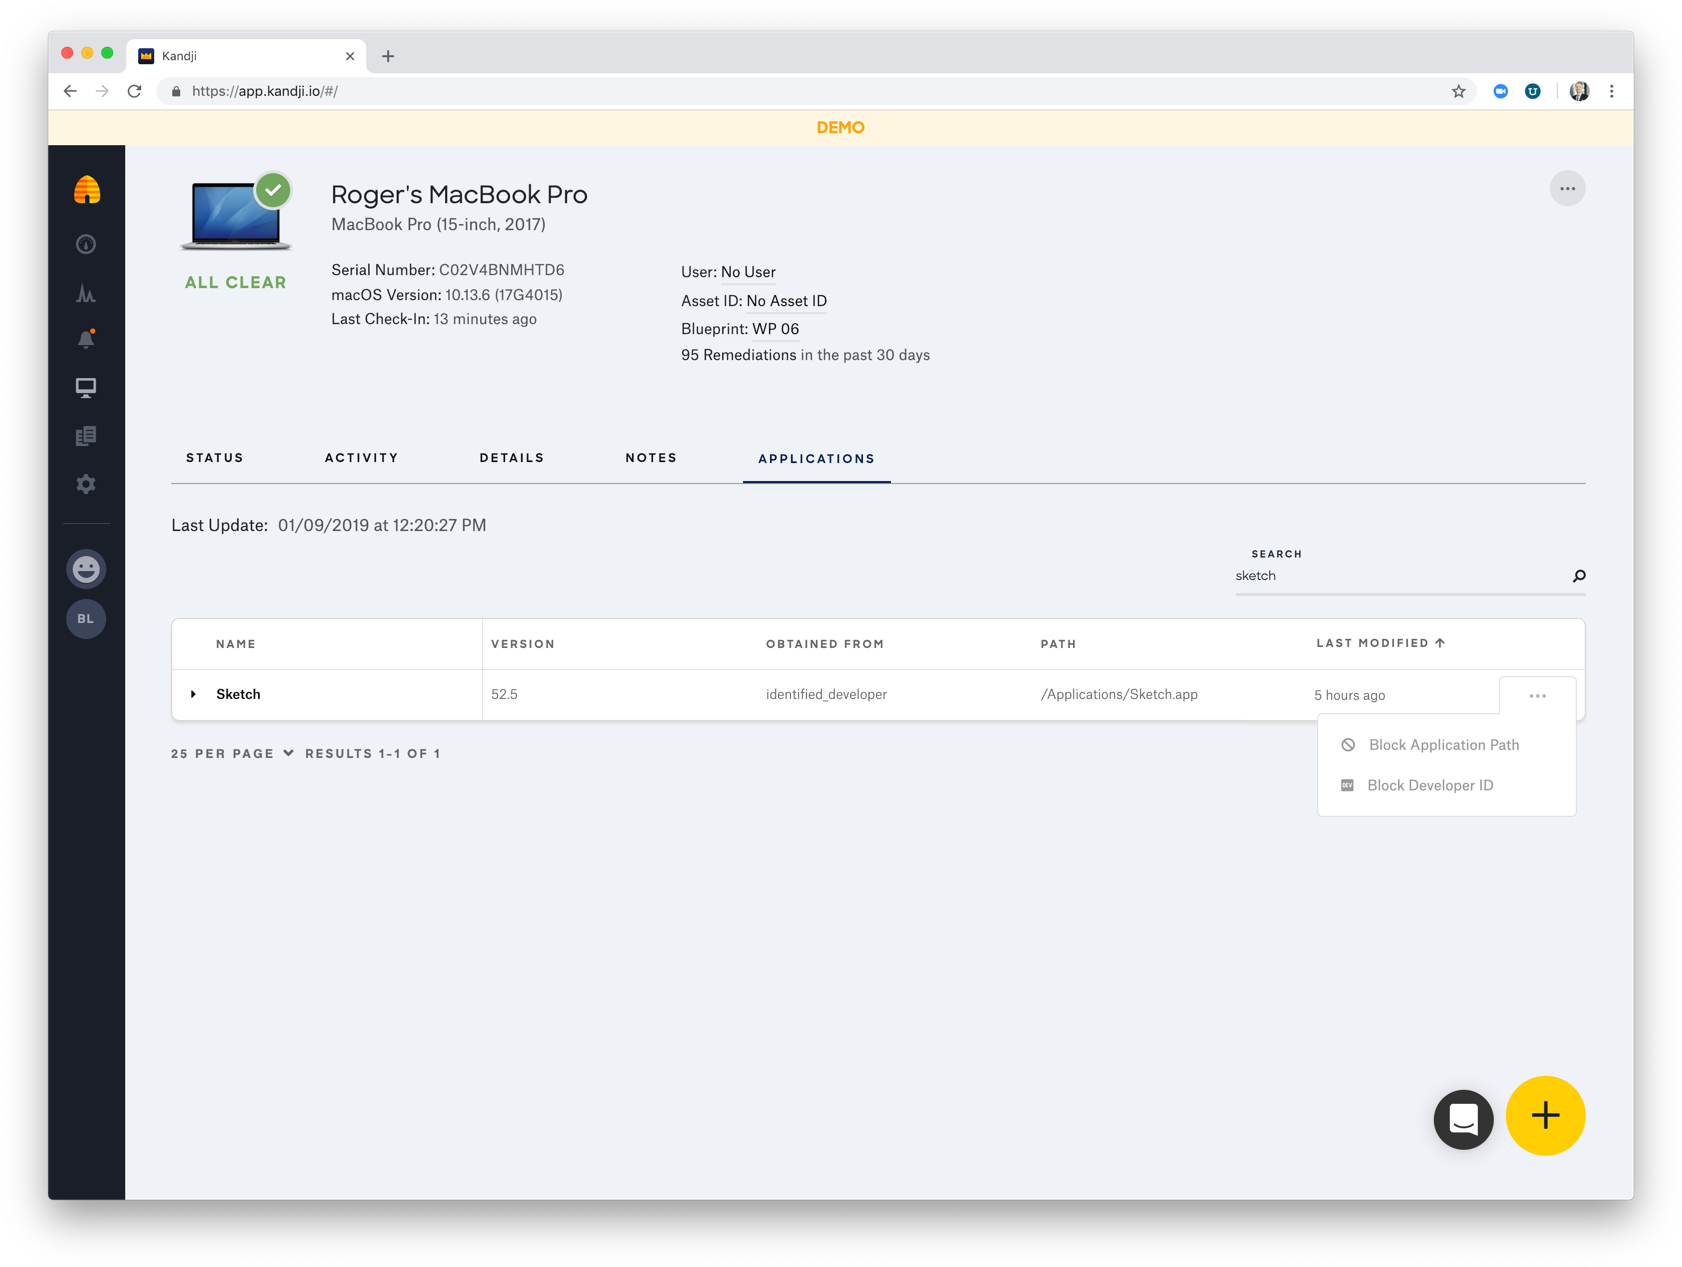The width and height of the screenshot is (1682, 1267).
Task: Click the yellow plus add button
Action: 1545,1116
